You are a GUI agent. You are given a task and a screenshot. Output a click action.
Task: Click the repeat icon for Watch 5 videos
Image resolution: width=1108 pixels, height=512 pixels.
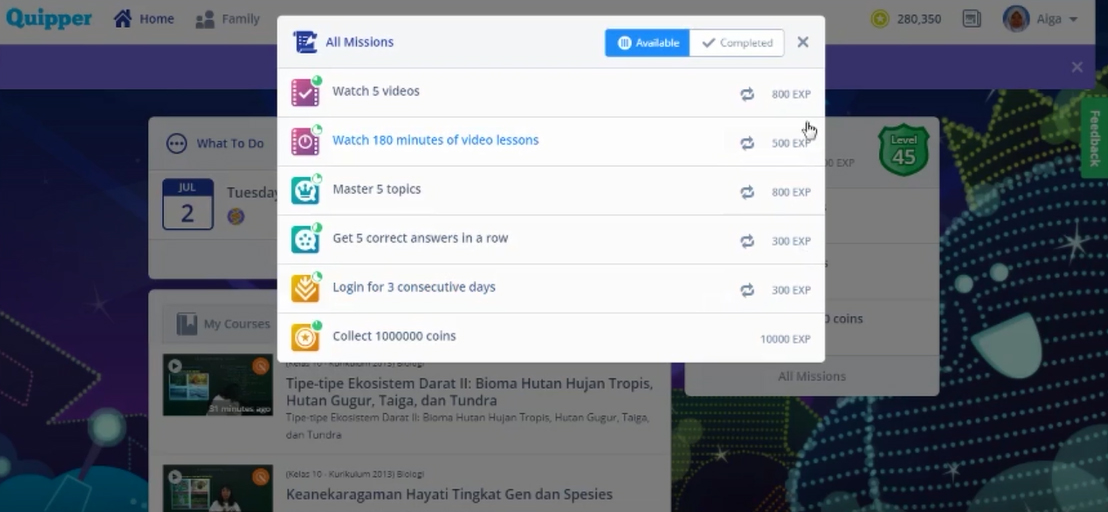(x=747, y=94)
